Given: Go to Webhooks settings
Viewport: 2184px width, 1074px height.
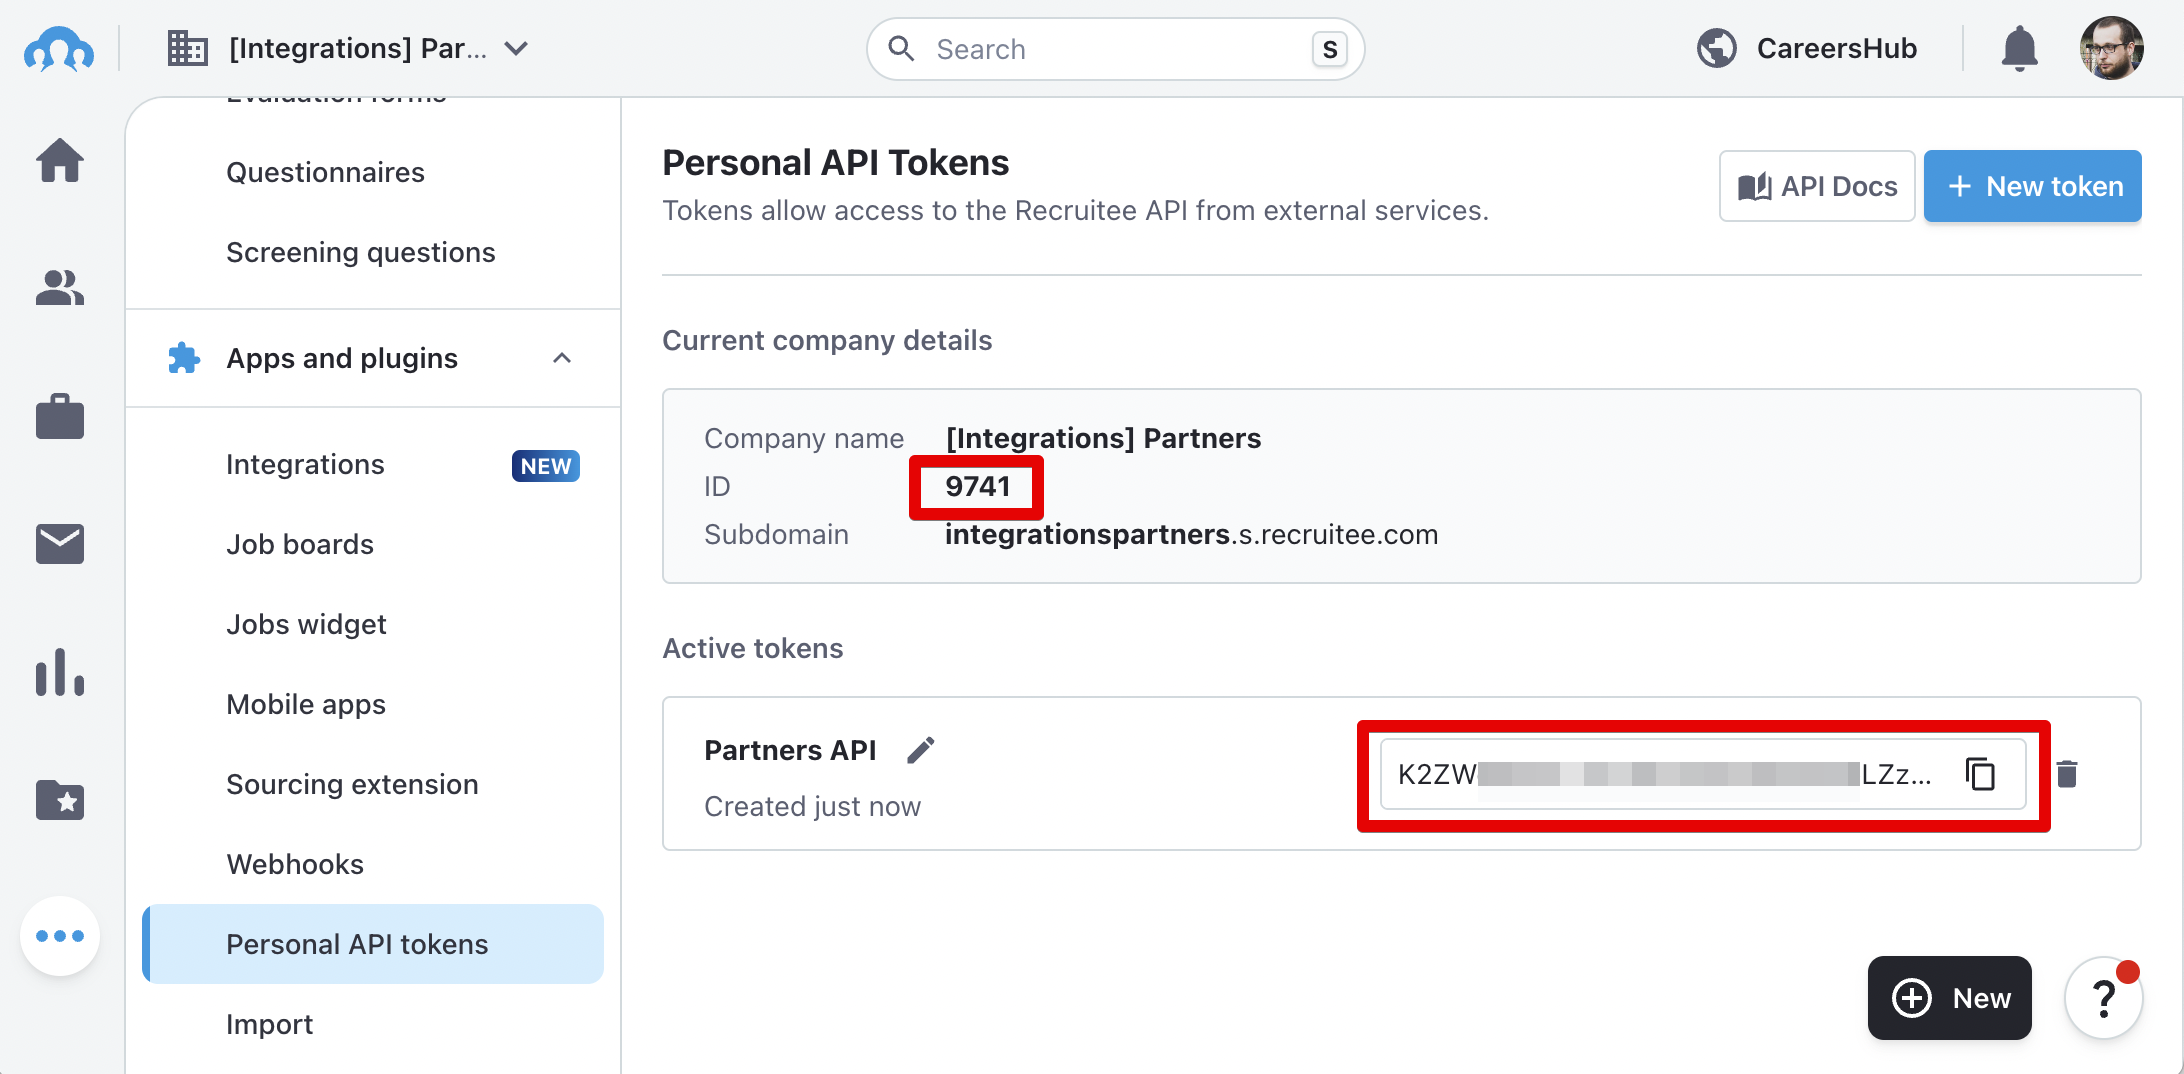Looking at the screenshot, I should point(295,864).
